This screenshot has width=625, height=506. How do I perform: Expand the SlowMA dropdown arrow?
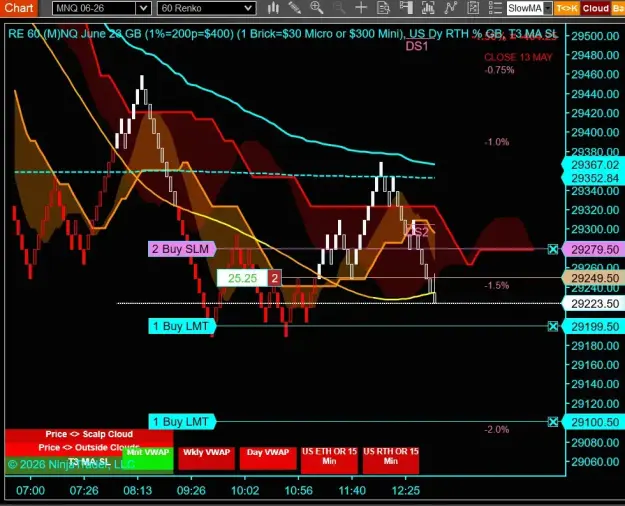click(548, 8)
